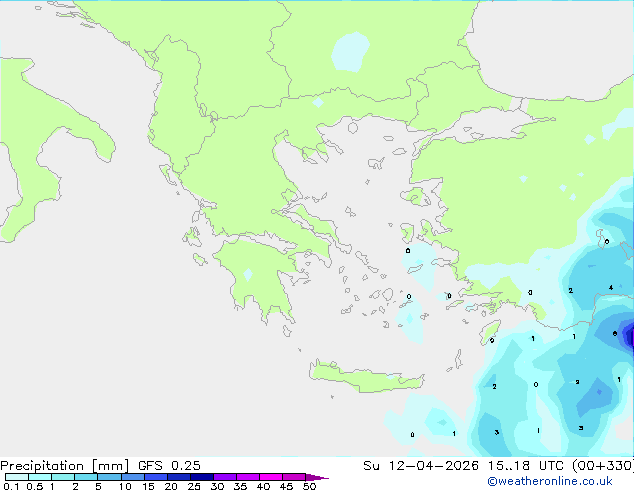
Task: Click the 15–20 mm legend color box
Action: [x=155, y=477]
